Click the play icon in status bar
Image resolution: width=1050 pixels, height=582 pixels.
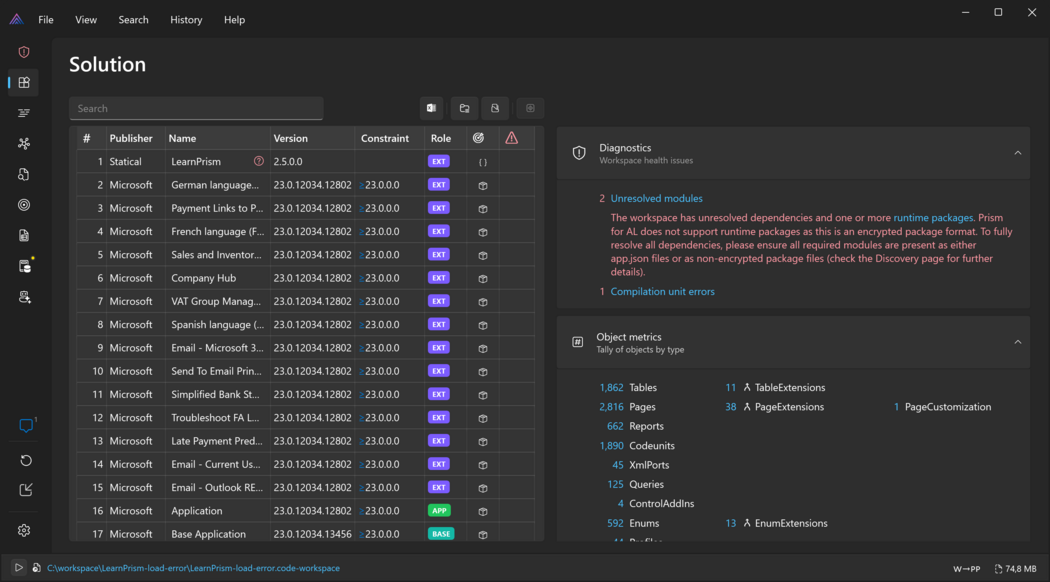(x=19, y=568)
